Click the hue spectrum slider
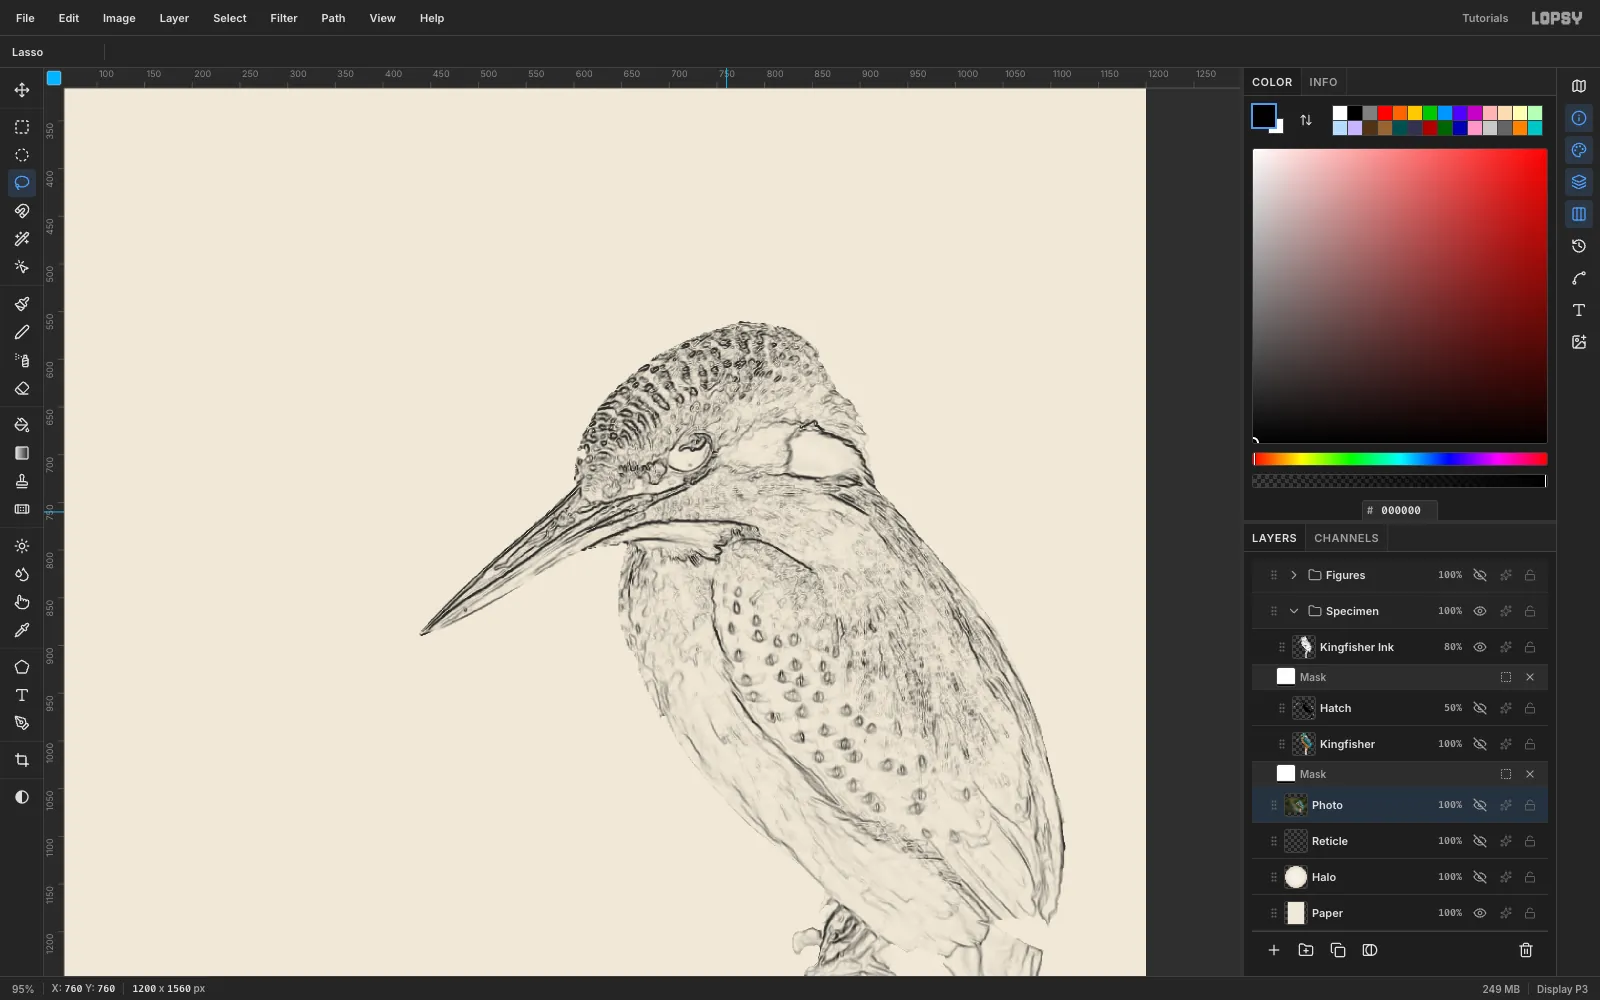The width and height of the screenshot is (1600, 1000). point(1400,459)
